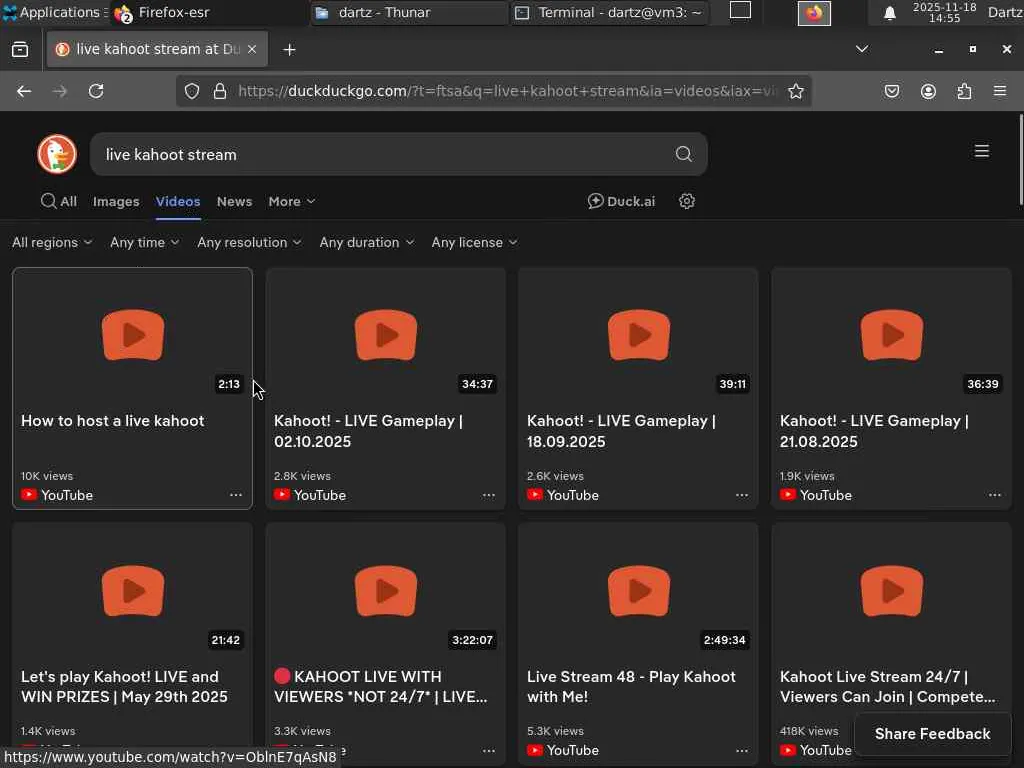Play Kahoot LIVE Gameplay 21.08.2025 video
1024x768 pixels.
[892, 335]
